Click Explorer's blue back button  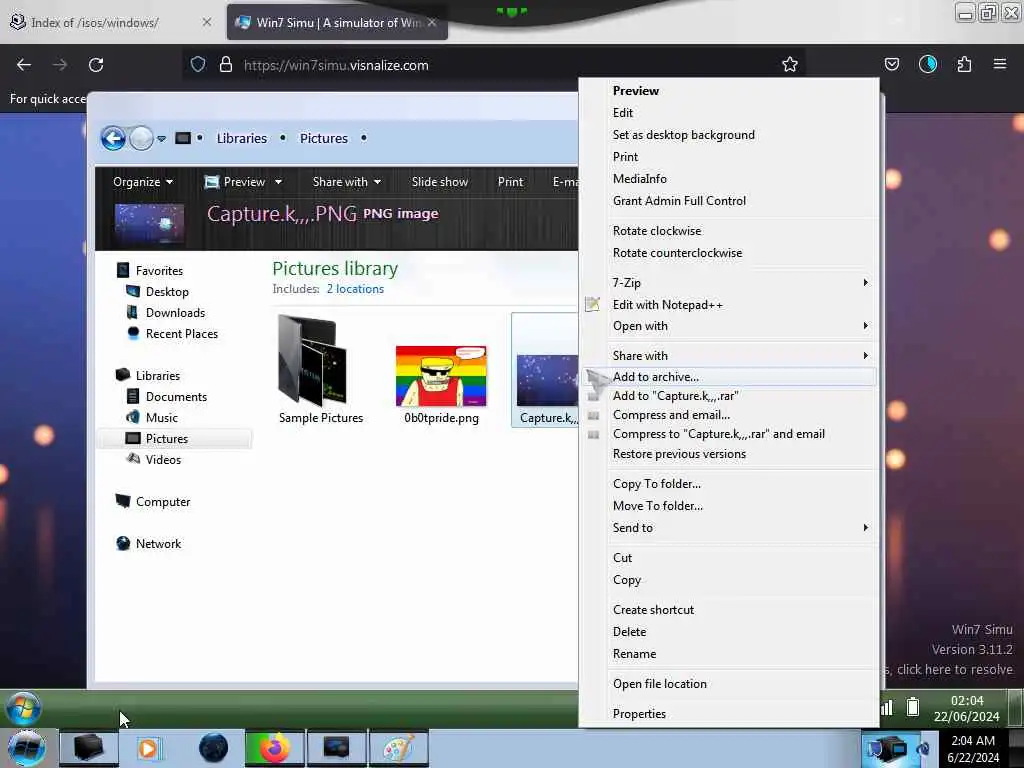[113, 138]
